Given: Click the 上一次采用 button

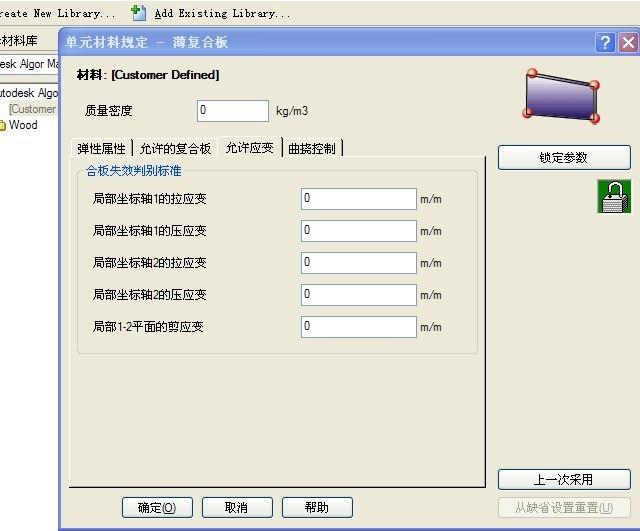Looking at the screenshot, I should tap(564, 479).
